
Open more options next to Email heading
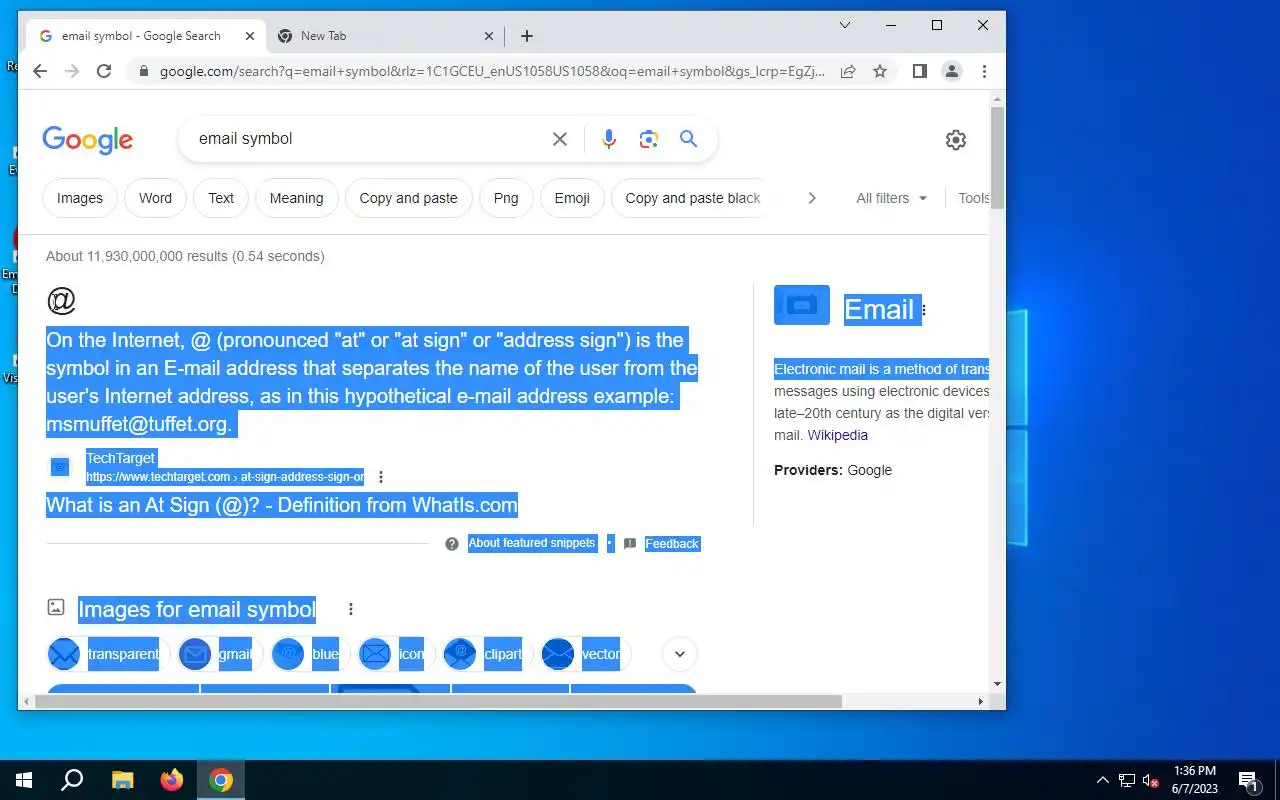click(924, 310)
